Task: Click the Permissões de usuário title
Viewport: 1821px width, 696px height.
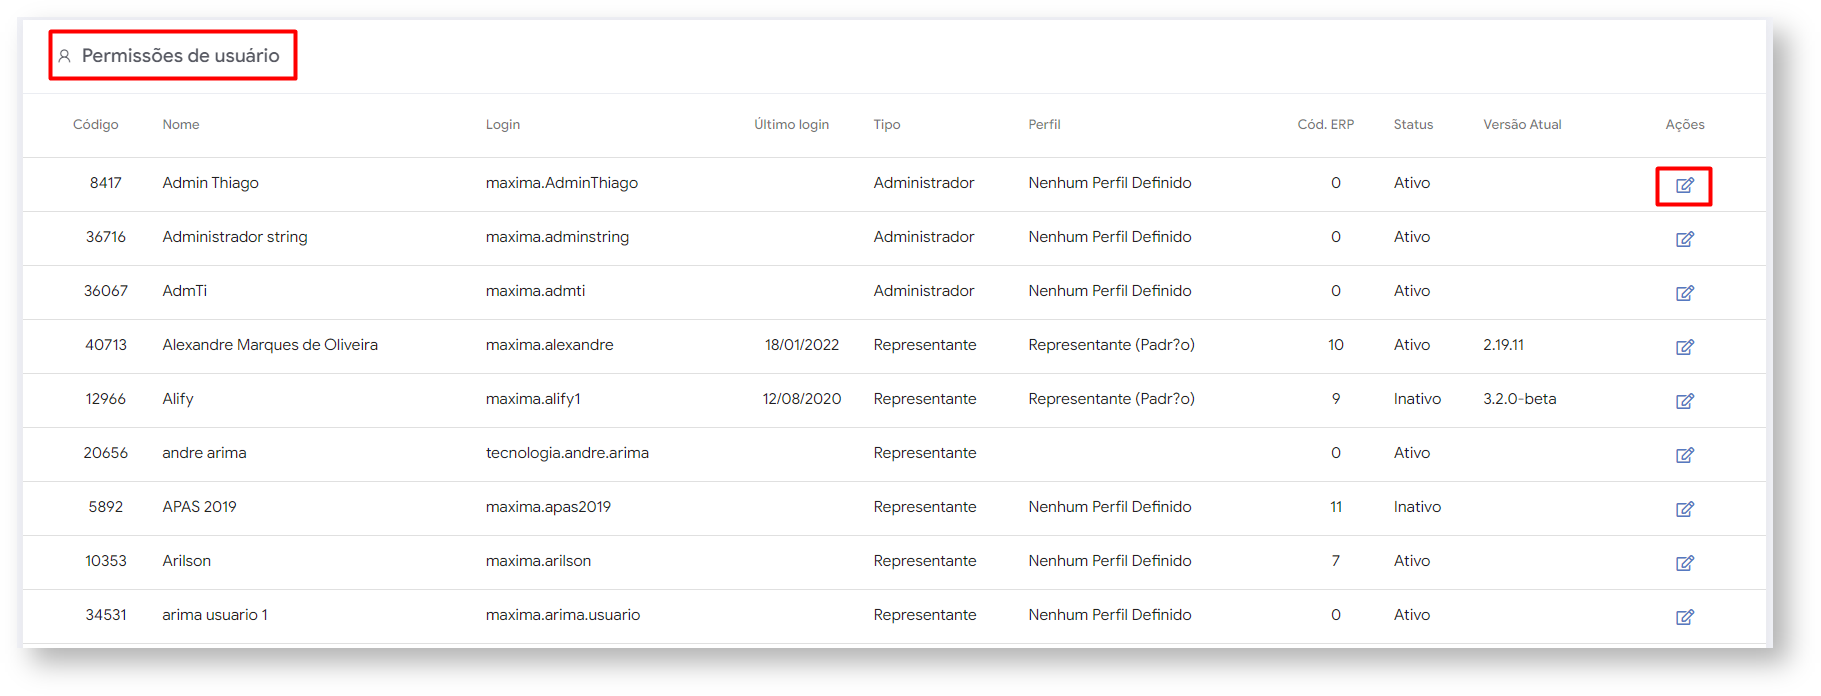Action: pyautogui.click(x=180, y=56)
